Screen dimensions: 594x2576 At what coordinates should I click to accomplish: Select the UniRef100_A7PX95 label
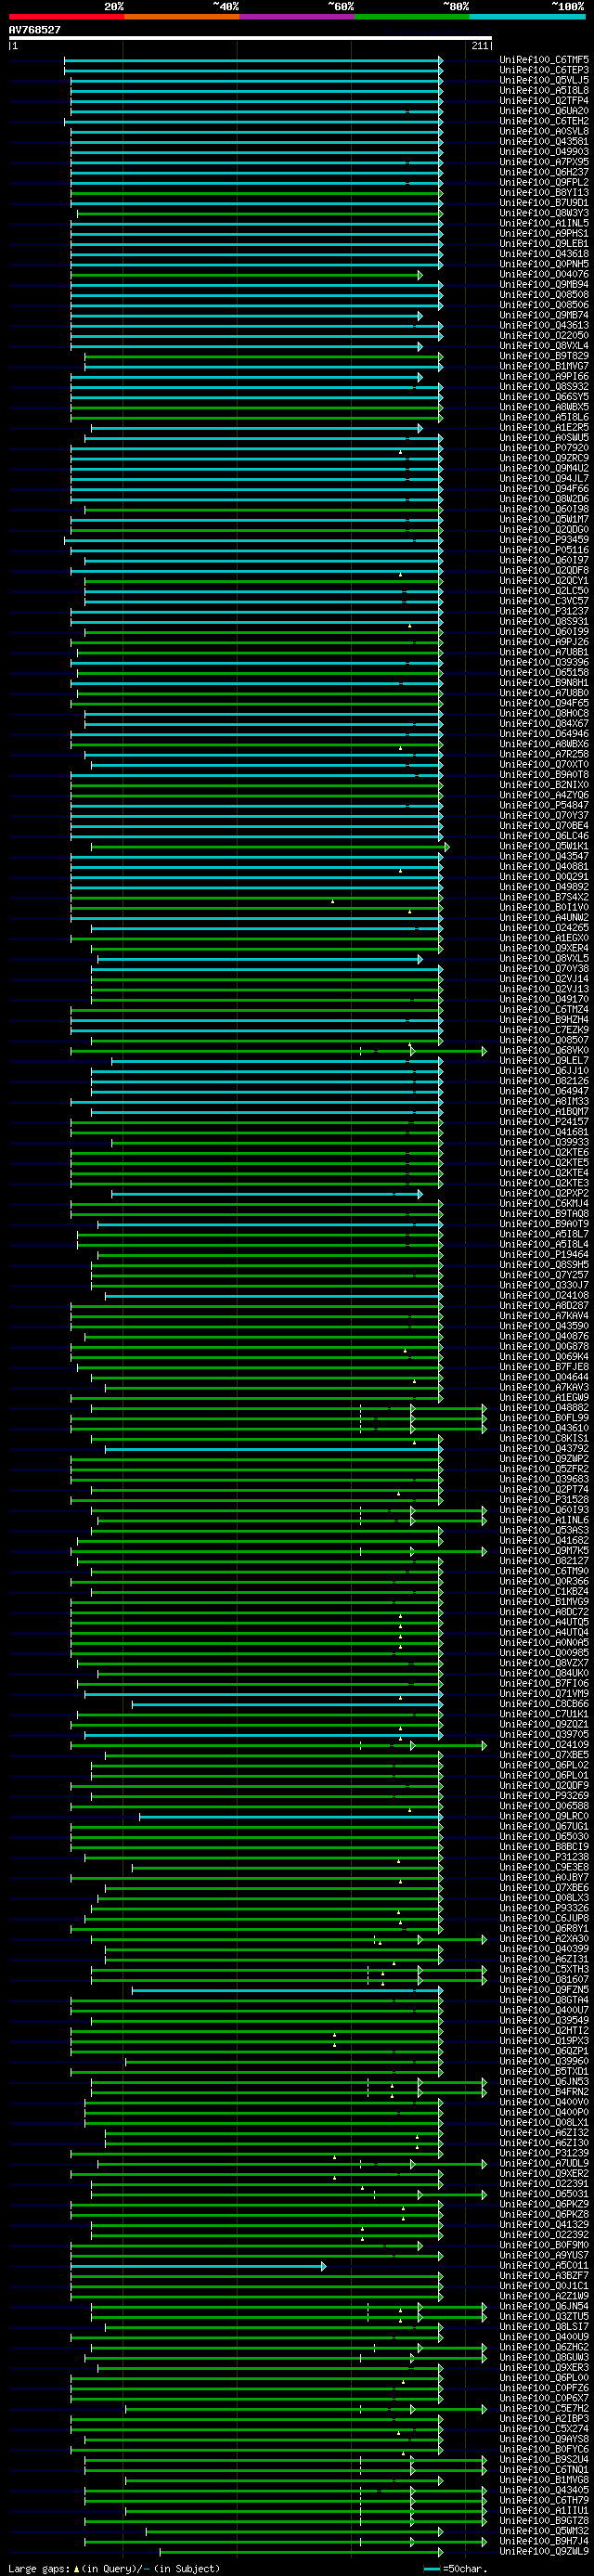(x=544, y=162)
